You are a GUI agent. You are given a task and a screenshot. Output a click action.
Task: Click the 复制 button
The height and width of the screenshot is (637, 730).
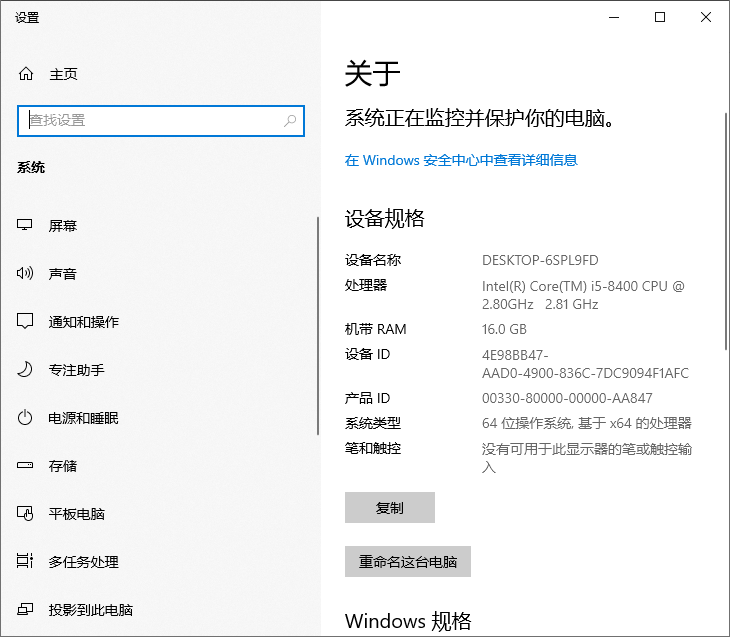pos(390,508)
